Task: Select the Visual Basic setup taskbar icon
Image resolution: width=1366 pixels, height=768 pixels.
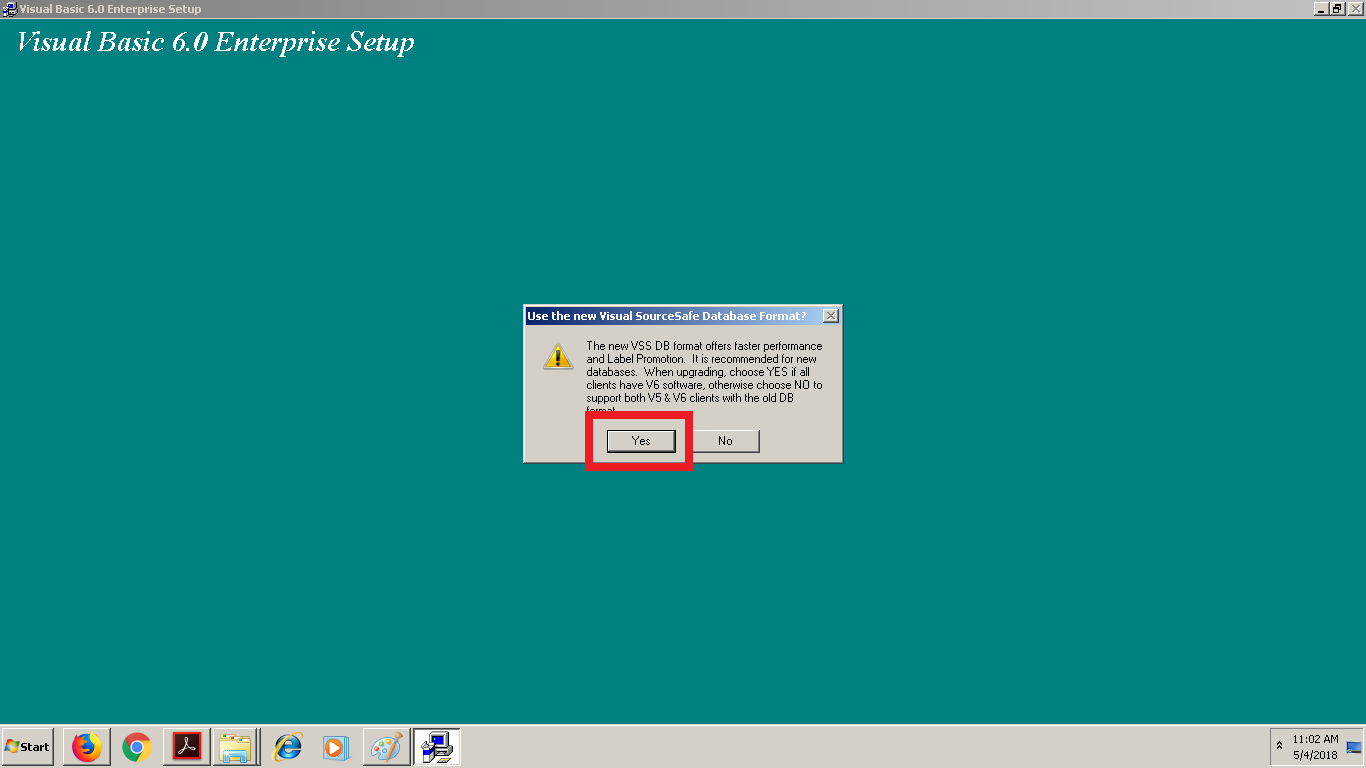Action: [437, 747]
